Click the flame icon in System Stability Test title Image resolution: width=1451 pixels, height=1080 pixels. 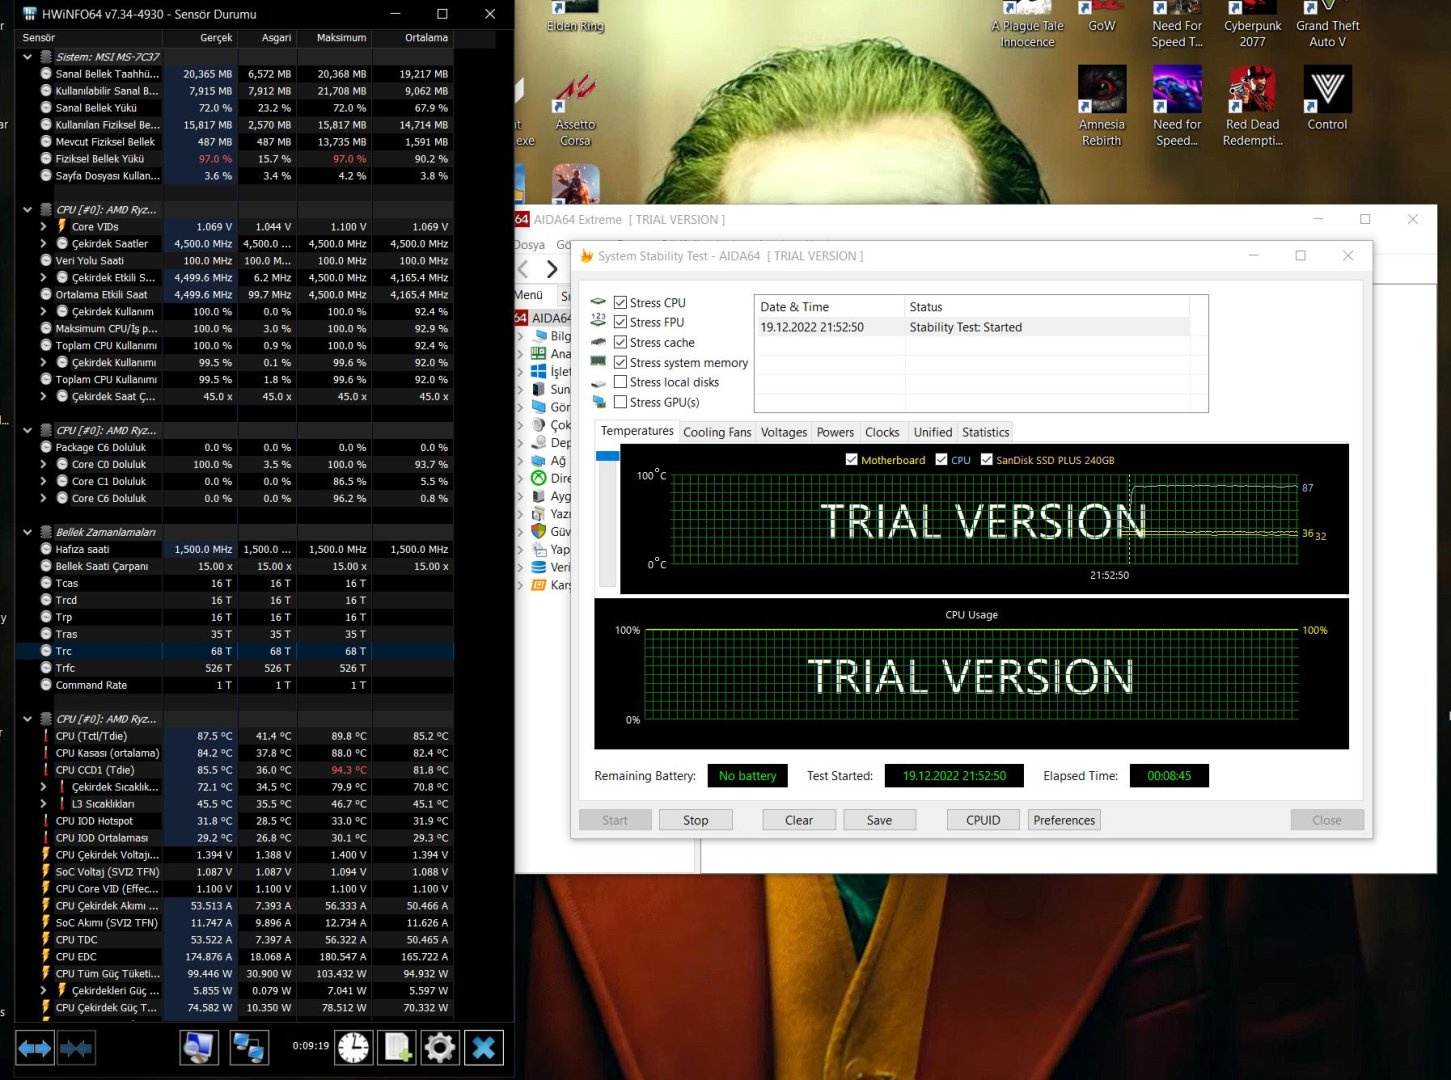586,256
